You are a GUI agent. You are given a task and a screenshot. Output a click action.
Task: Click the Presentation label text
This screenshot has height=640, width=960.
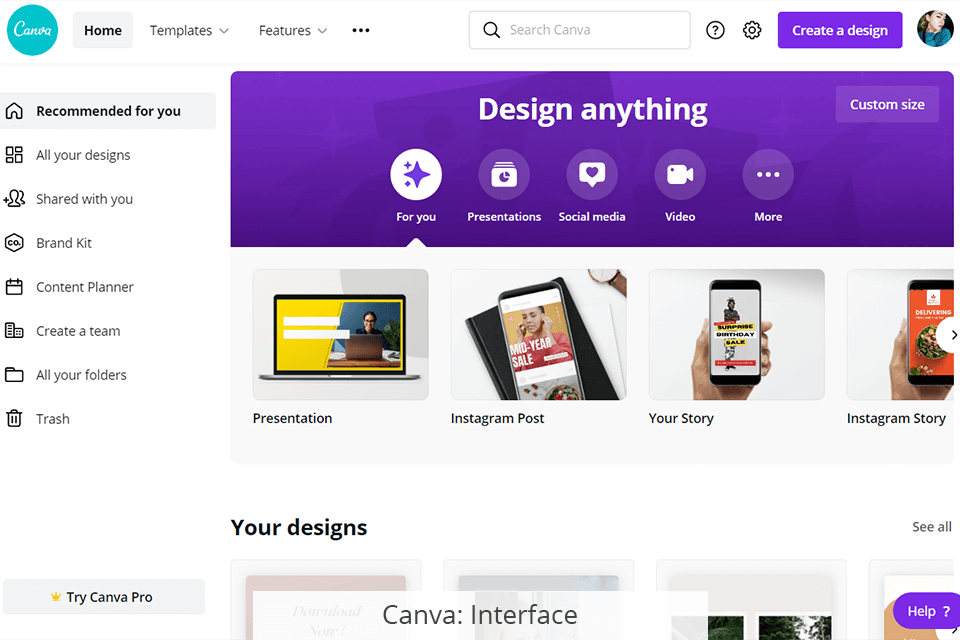(293, 418)
